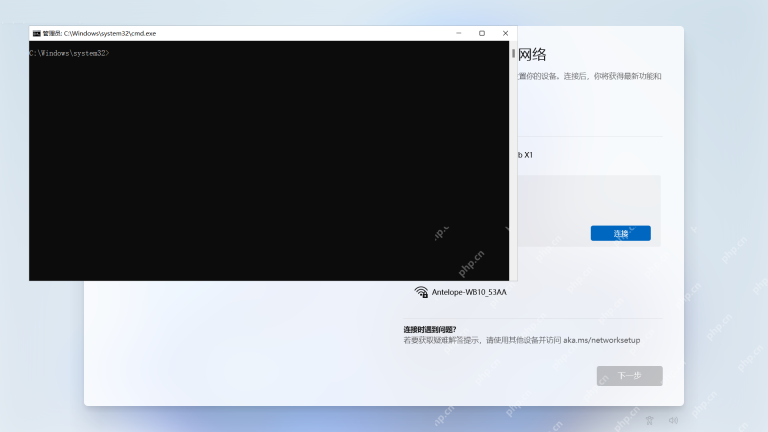Select the Antelope-WB10_53AA Wi-Fi icon

421,292
